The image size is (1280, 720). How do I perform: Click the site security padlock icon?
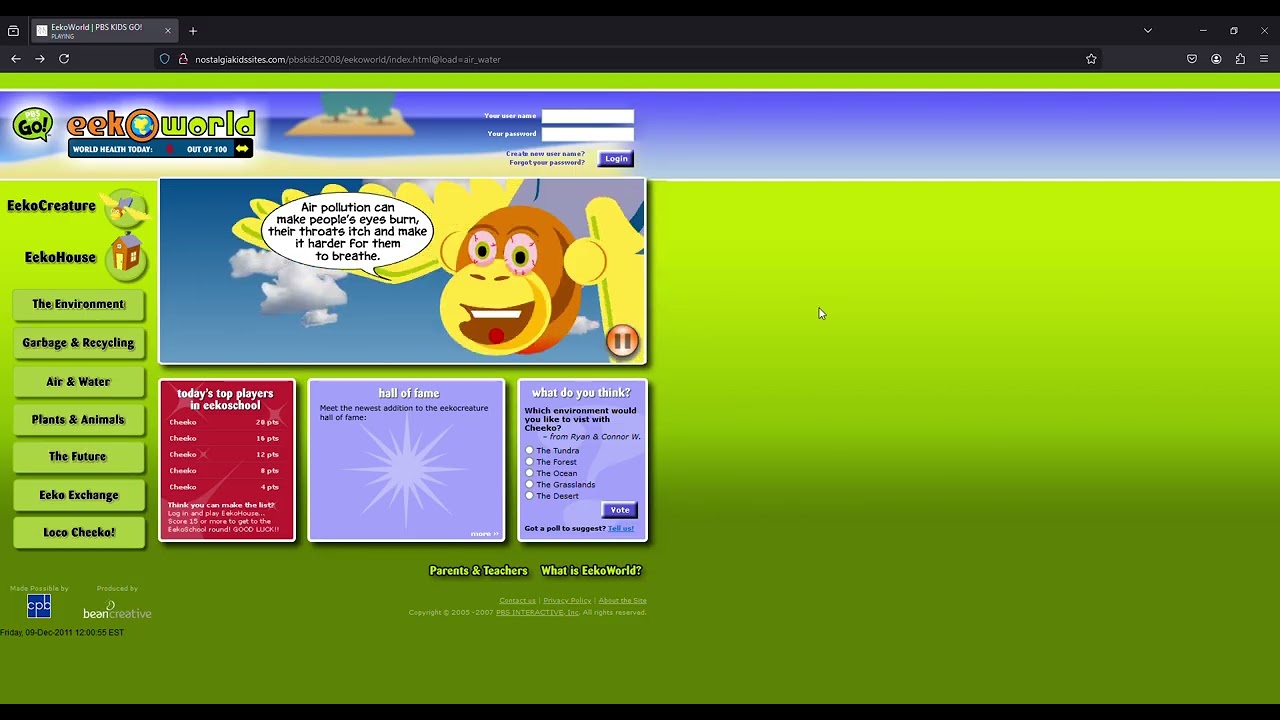coord(183,59)
